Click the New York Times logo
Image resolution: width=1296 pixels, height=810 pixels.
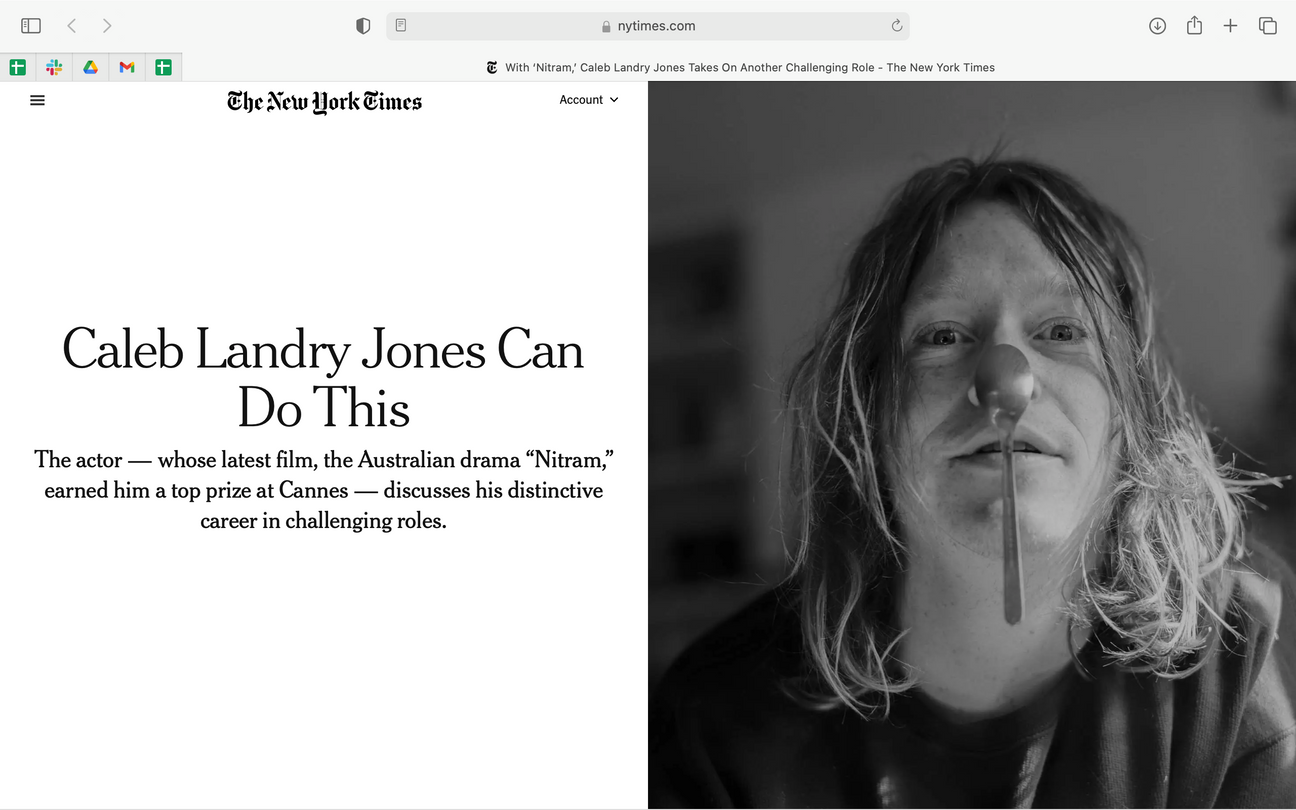(x=324, y=101)
